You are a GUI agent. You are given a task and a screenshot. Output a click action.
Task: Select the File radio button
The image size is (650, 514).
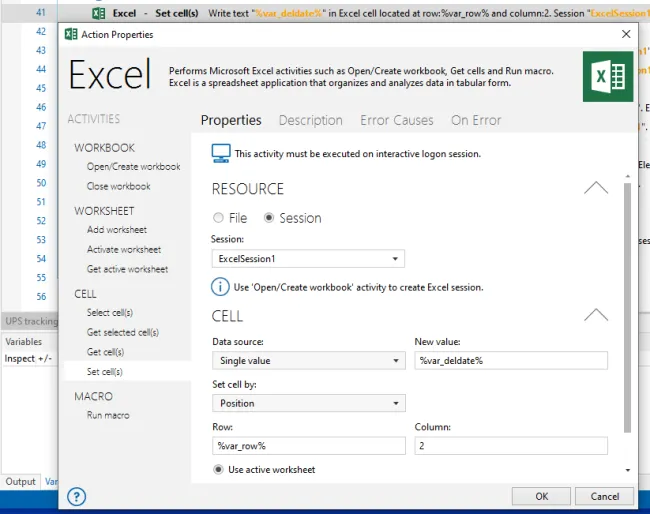tap(219, 218)
